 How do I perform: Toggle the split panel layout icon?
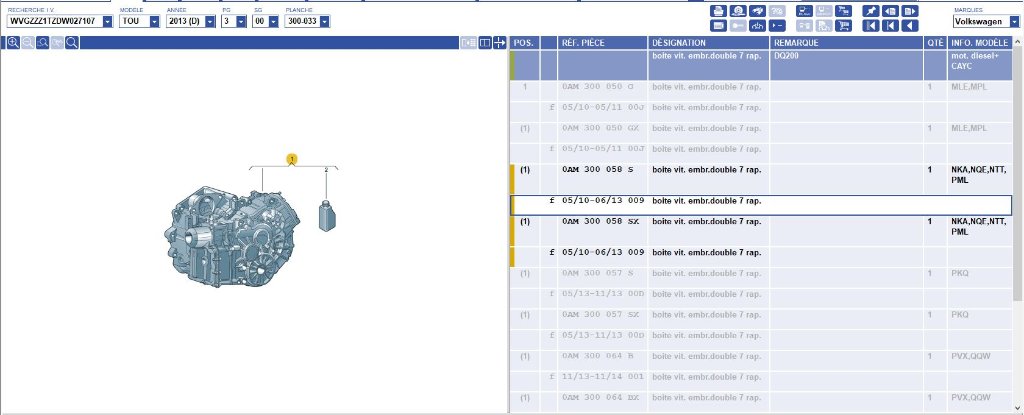[485, 43]
